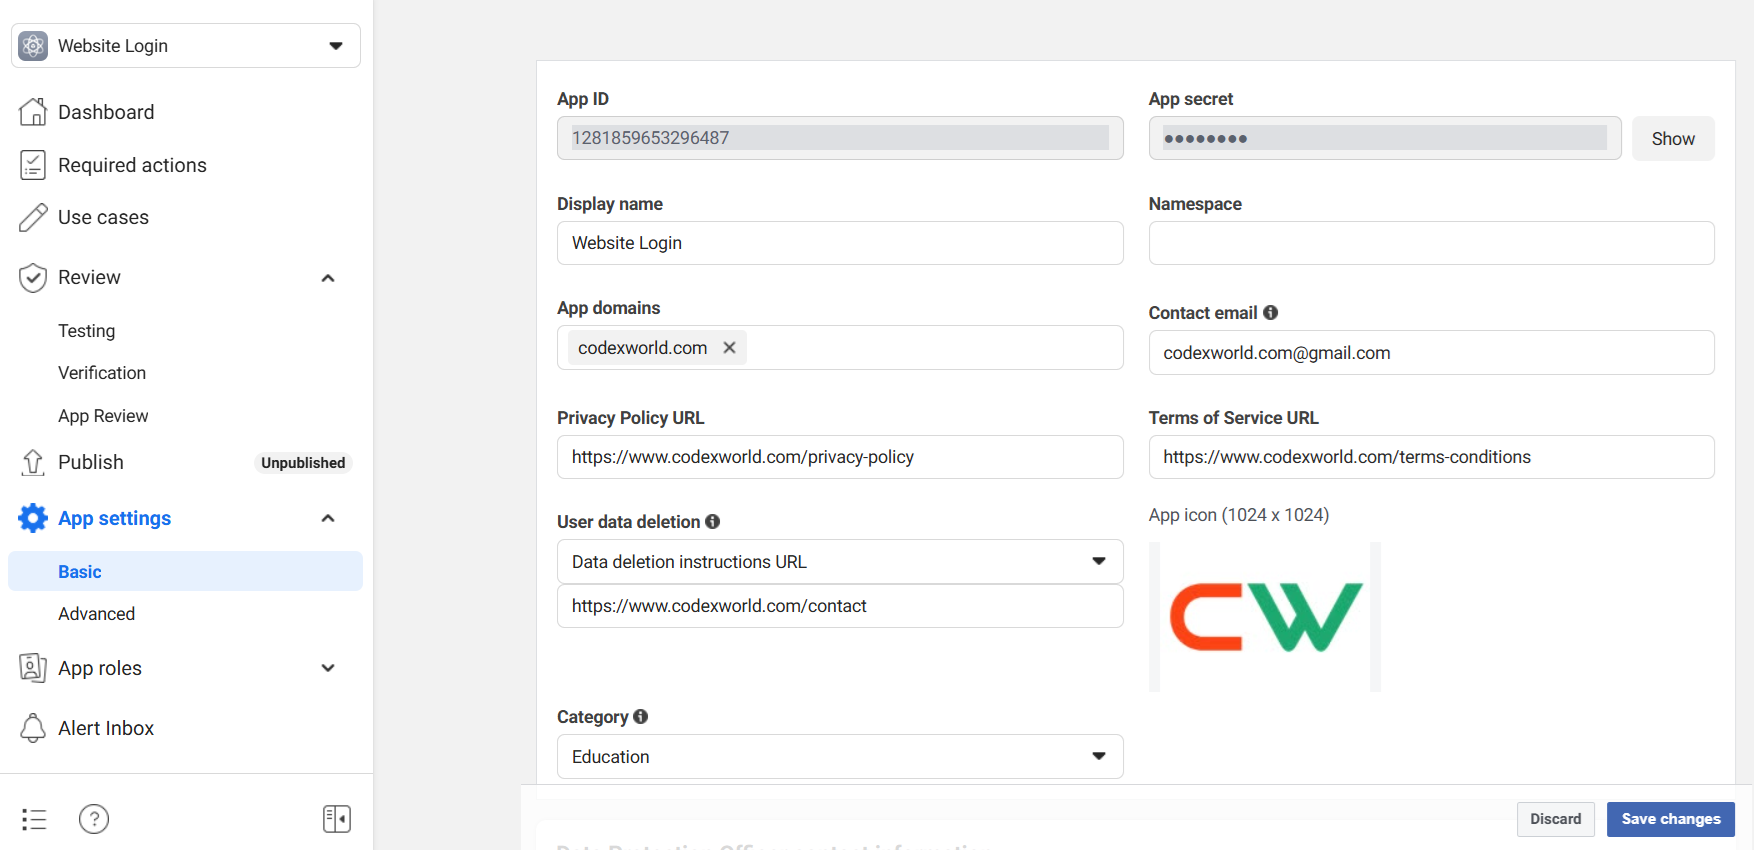Open the help question mark icon
This screenshot has height=850, width=1754.
click(x=94, y=819)
